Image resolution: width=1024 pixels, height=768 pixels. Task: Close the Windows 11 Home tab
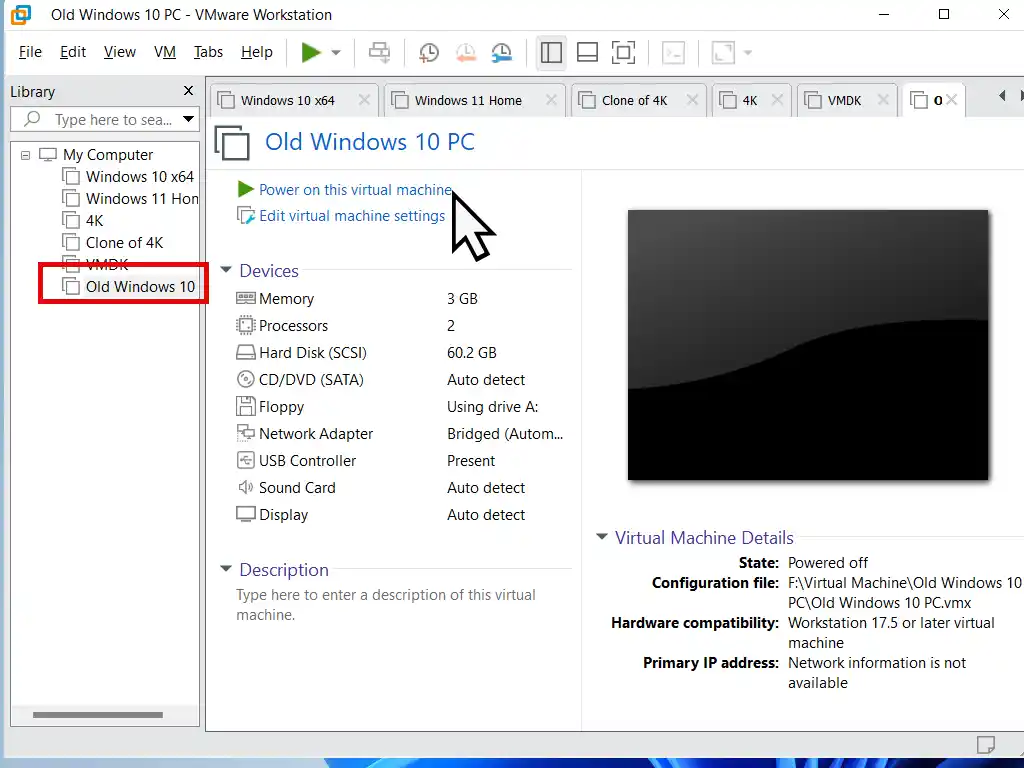point(551,100)
